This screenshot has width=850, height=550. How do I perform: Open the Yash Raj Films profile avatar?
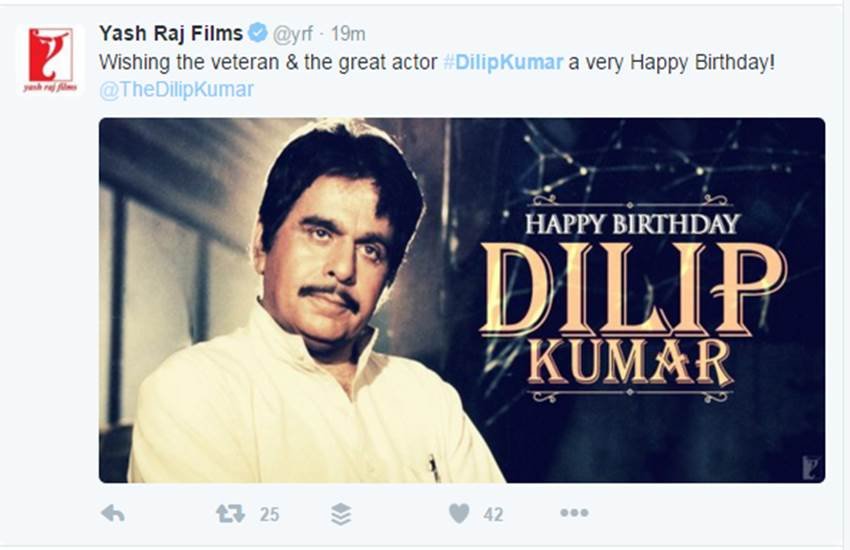click(x=50, y=59)
